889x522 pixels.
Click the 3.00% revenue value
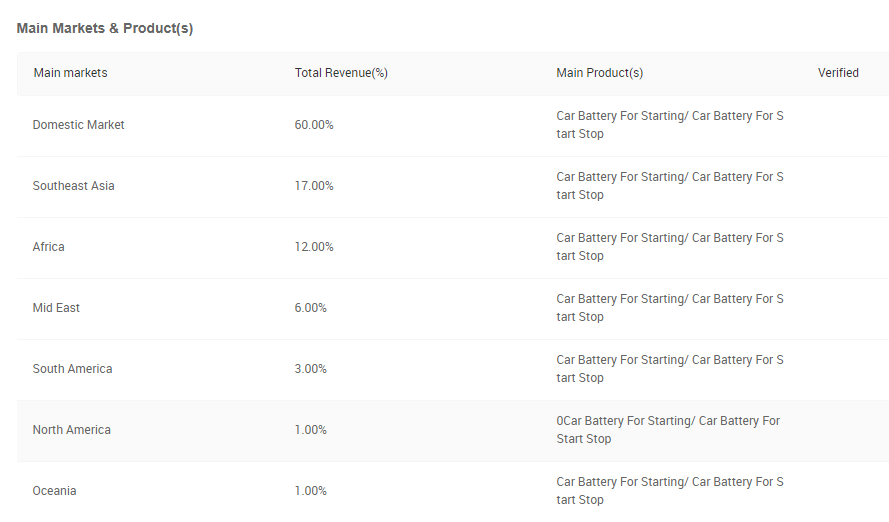coord(310,369)
